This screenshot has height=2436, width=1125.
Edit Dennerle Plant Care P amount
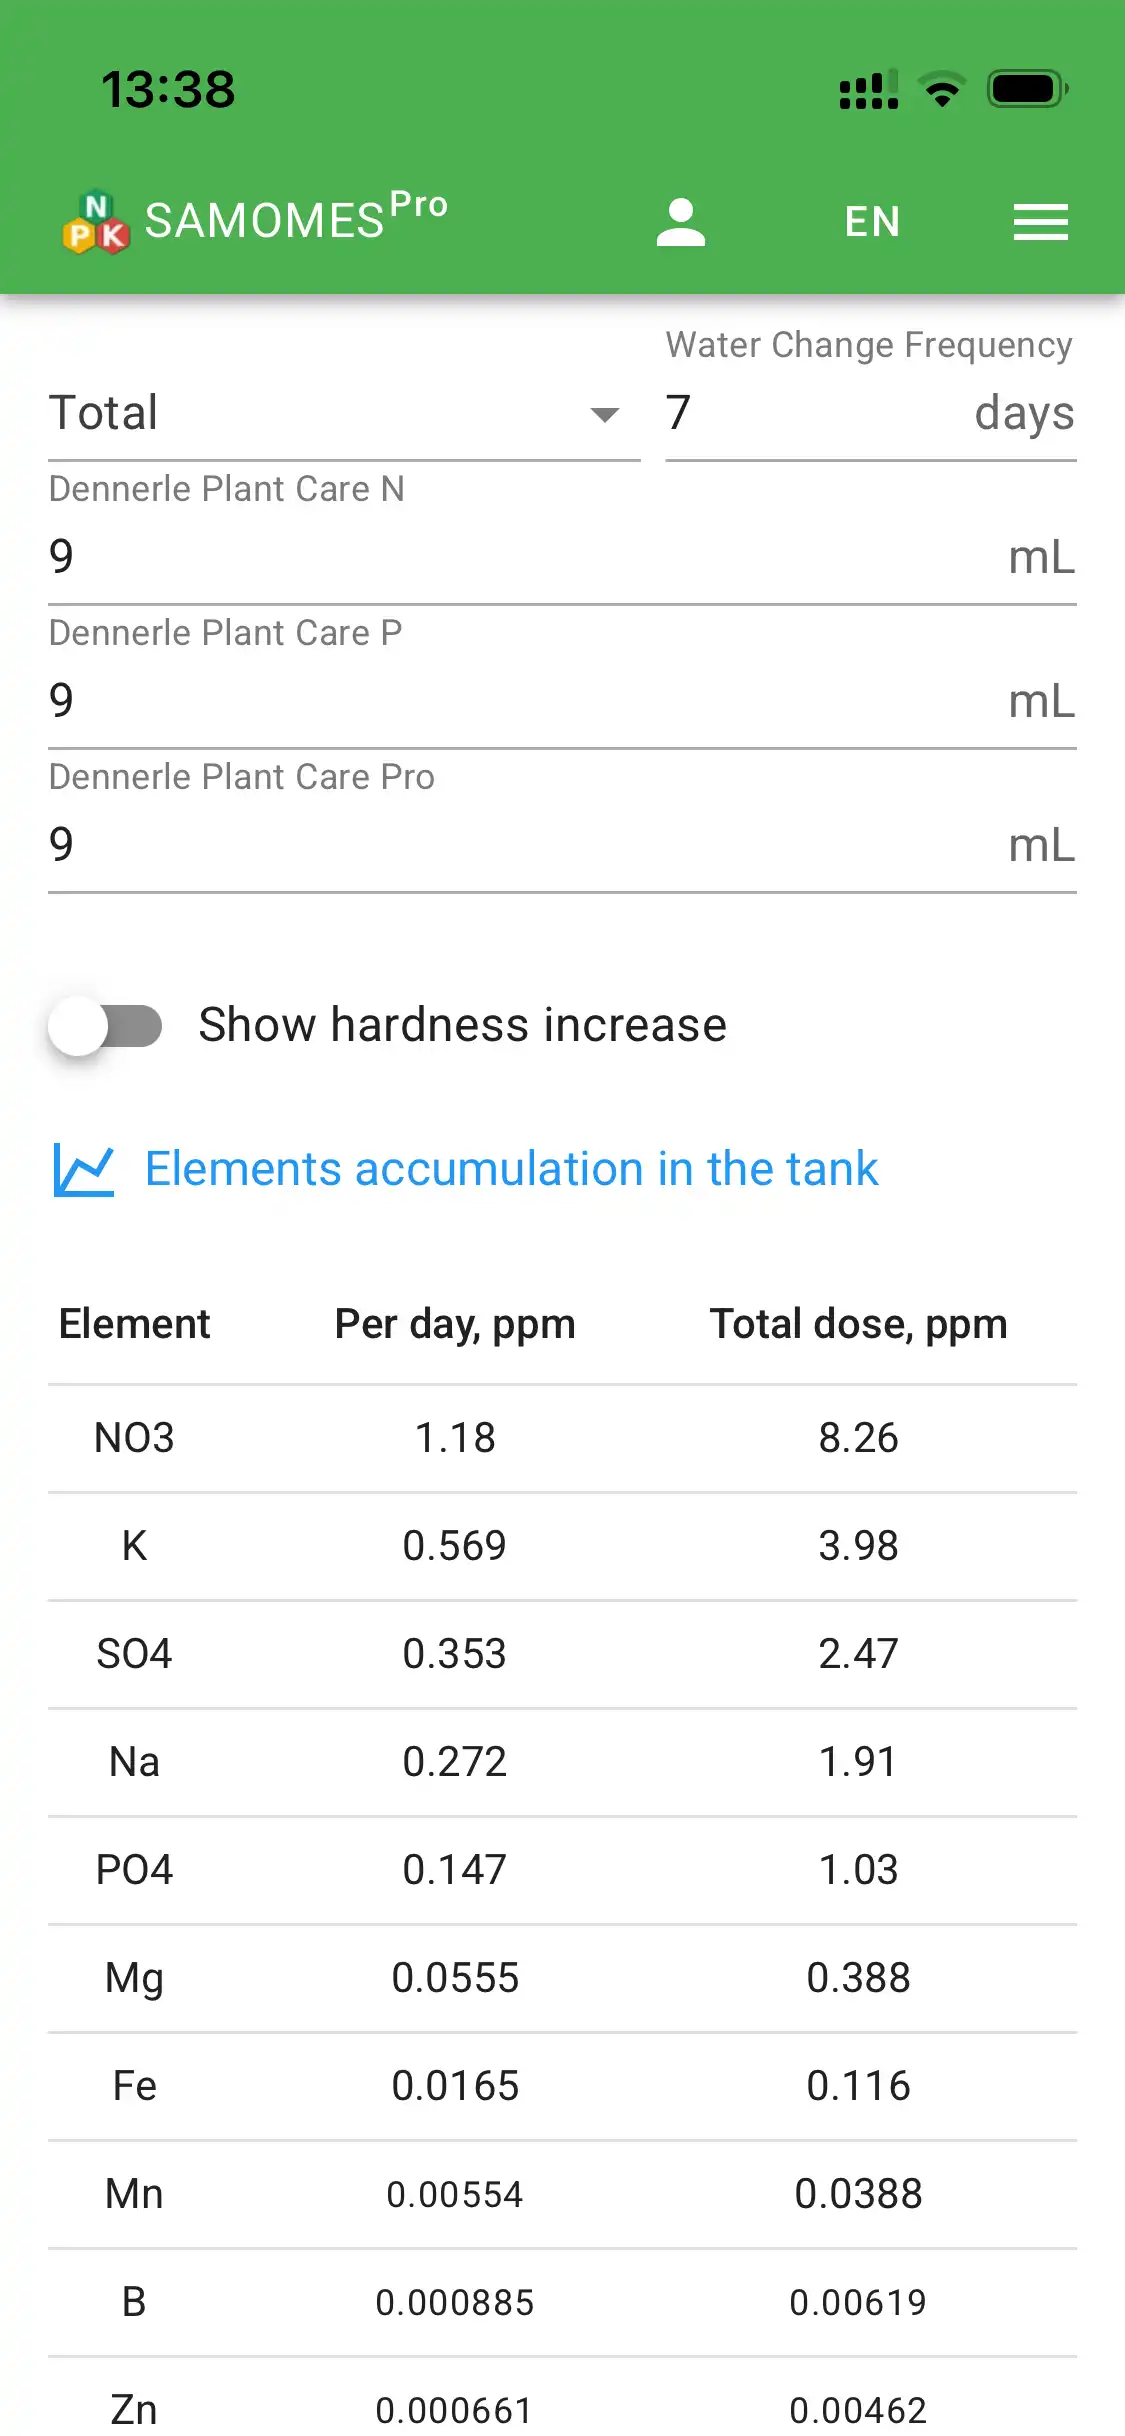(520, 702)
